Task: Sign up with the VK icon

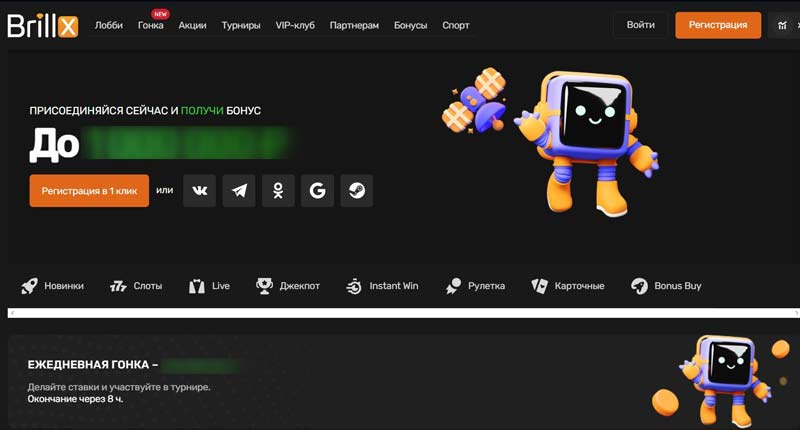Action: coord(200,190)
